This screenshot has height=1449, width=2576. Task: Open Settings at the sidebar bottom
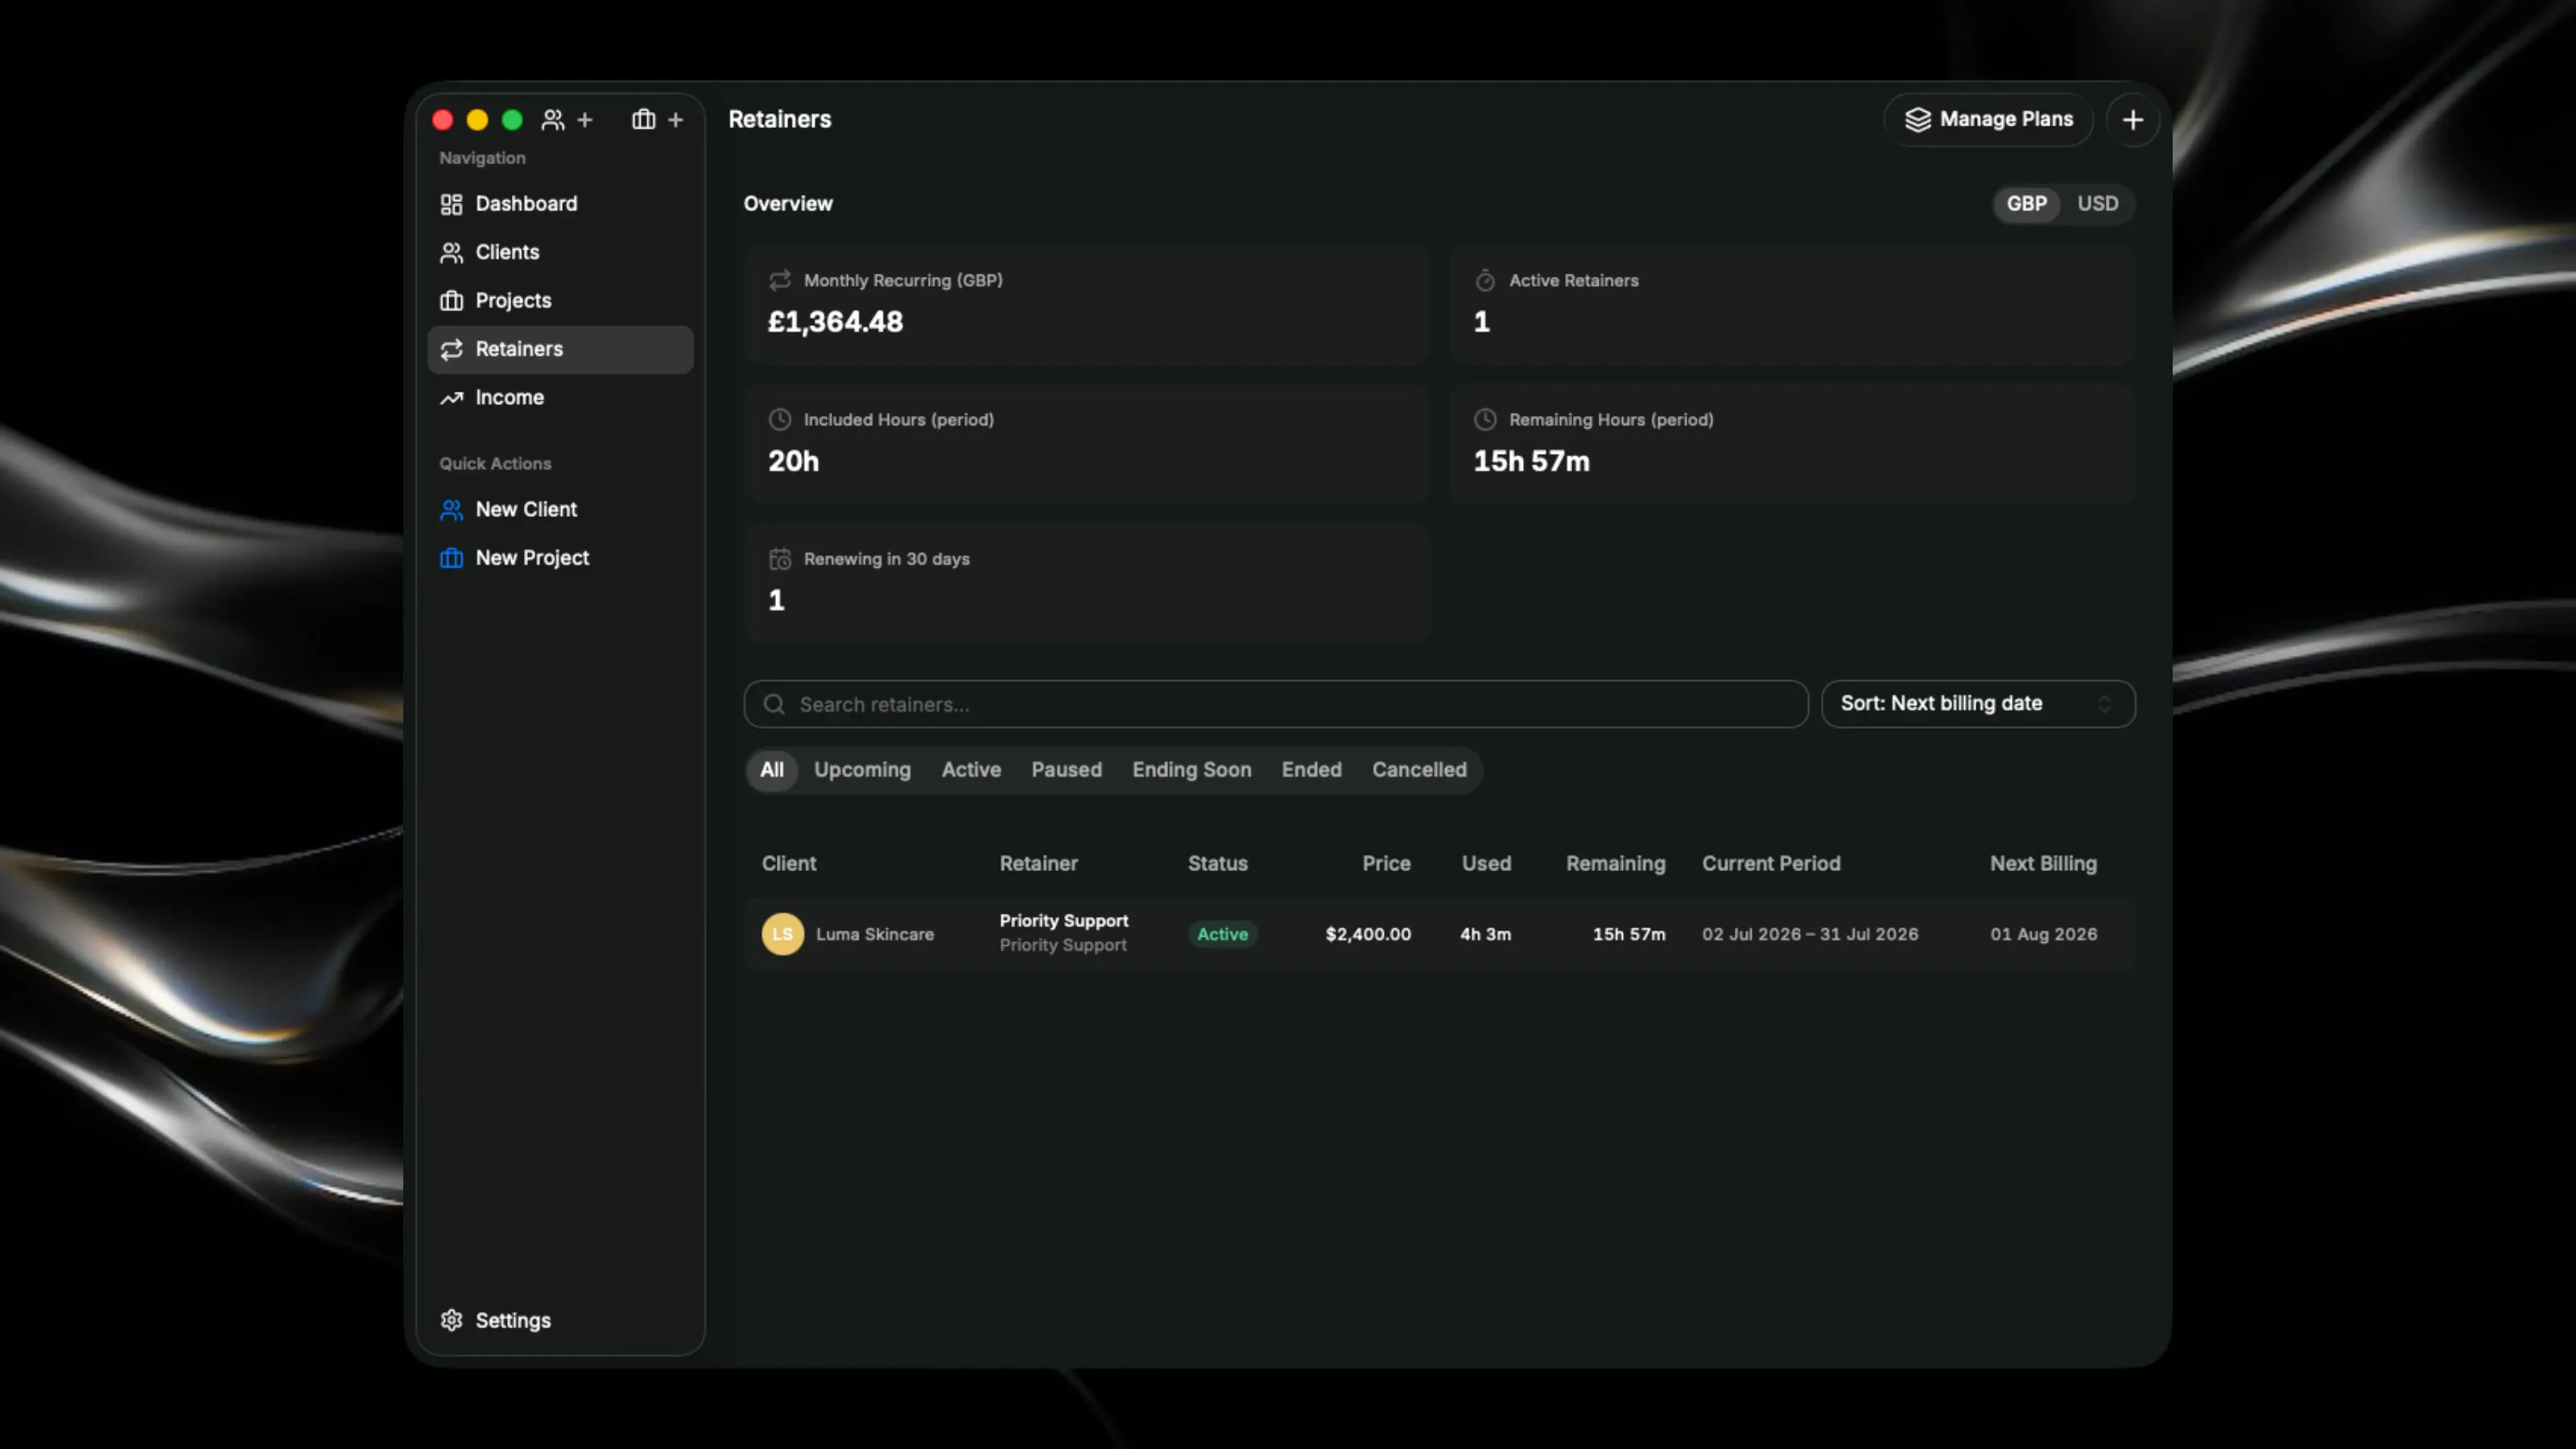(560, 1320)
